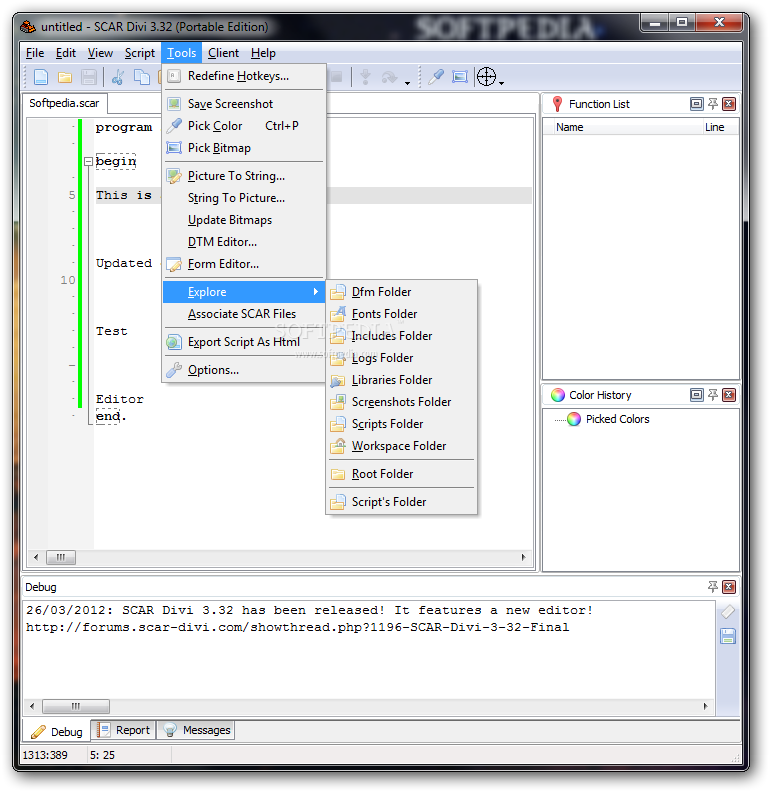Screen dimensions: 770x792
Task: Choose Pick Color menu entry
Action: click(244, 126)
